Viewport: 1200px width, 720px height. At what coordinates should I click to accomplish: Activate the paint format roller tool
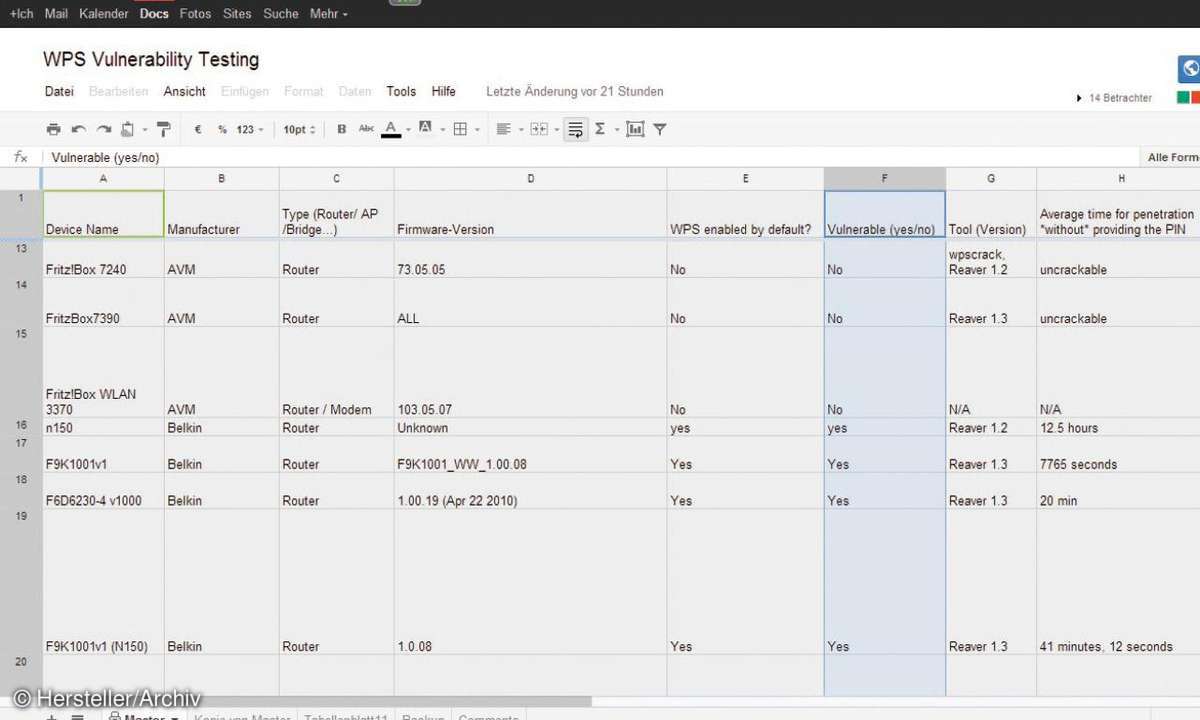click(164, 129)
